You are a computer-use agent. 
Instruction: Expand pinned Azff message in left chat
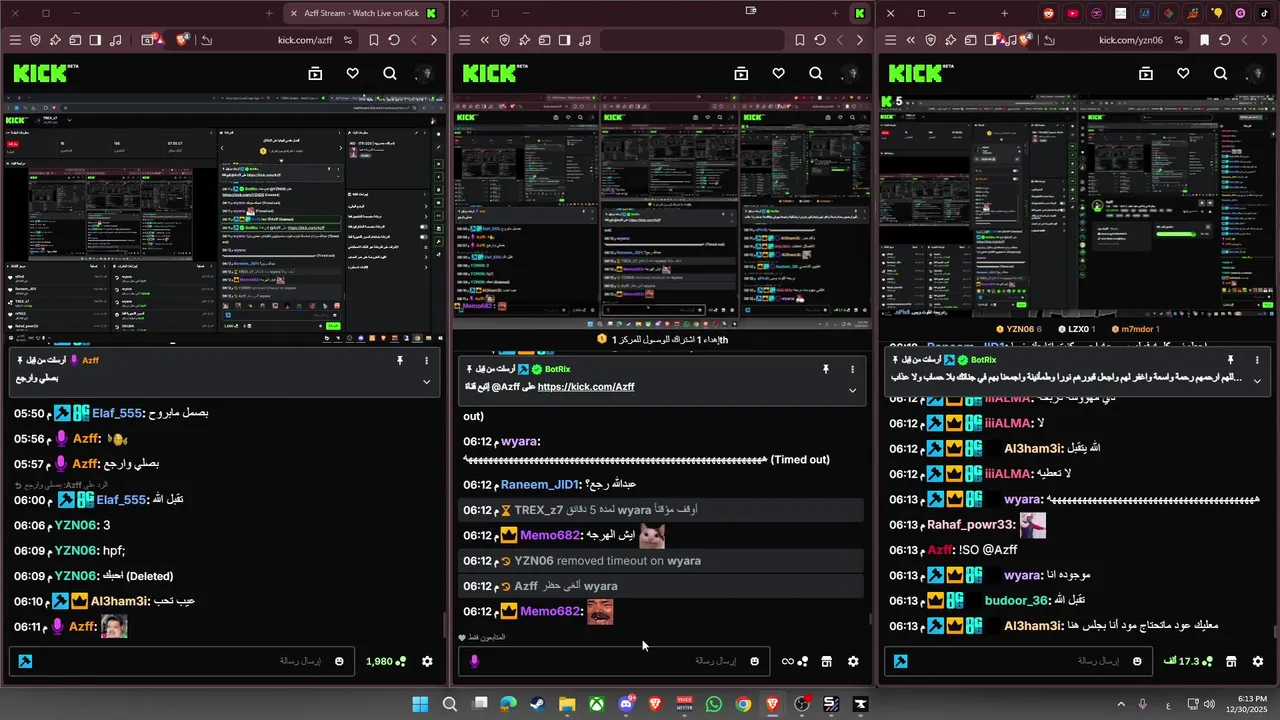(427, 381)
